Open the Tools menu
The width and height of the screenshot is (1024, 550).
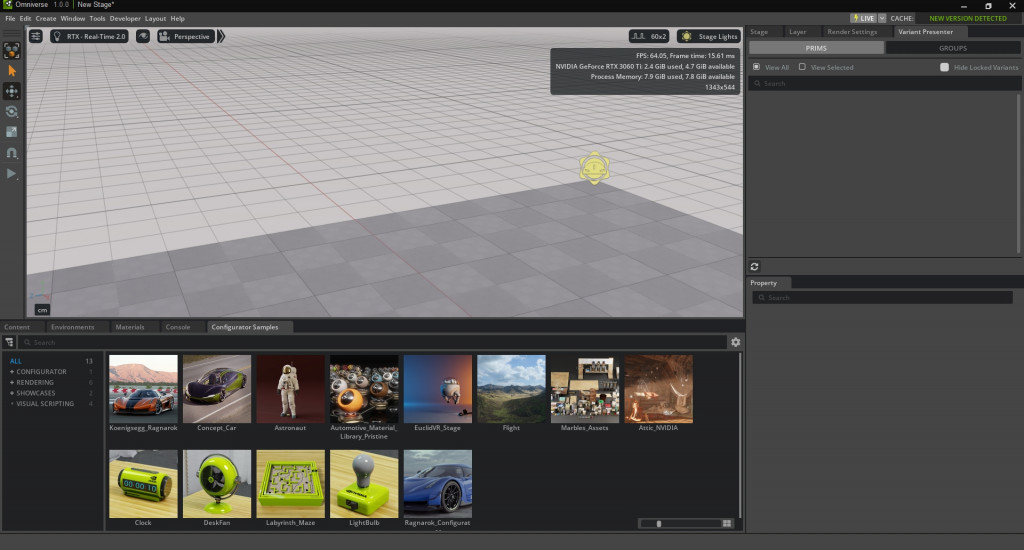97,18
